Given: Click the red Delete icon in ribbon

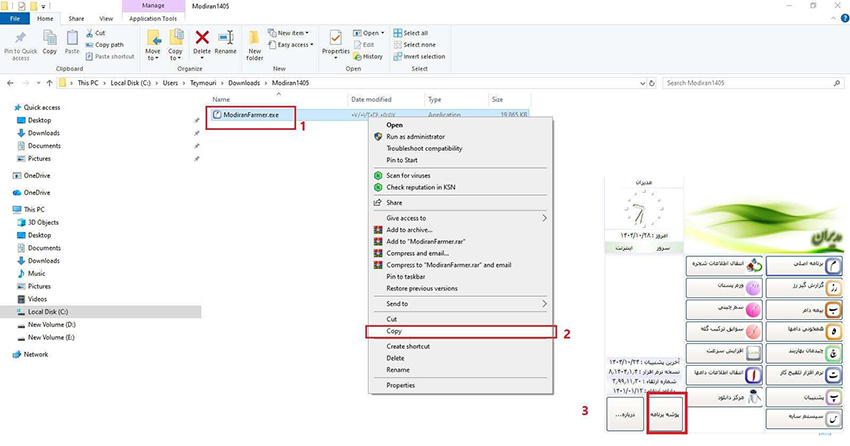Looking at the screenshot, I should (x=202, y=41).
